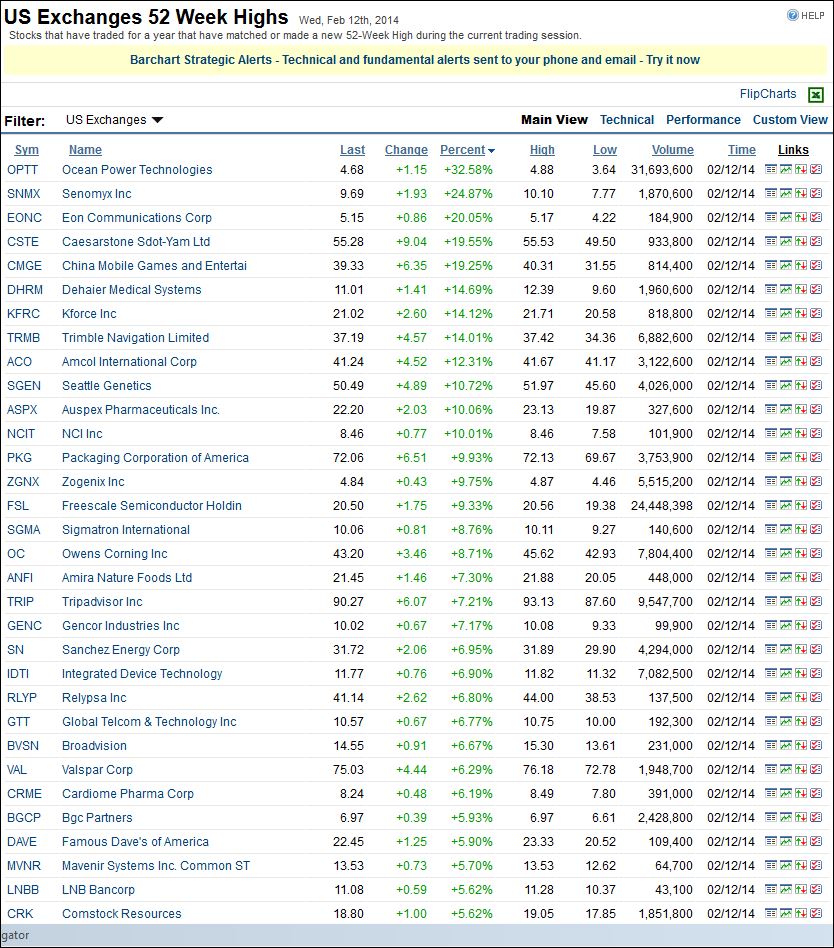The image size is (834, 948).
Task: Open the quote table icon for ASPX
Action: click(x=770, y=409)
